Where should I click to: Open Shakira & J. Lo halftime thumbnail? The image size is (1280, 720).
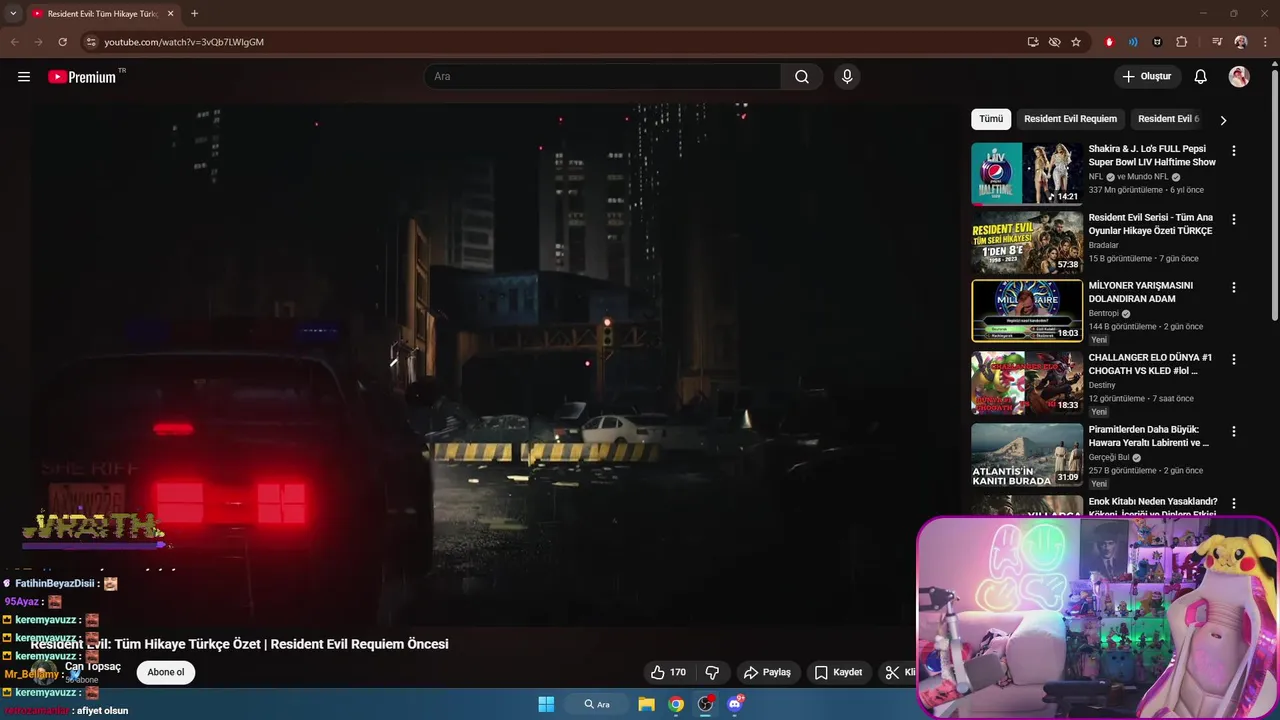[1027, 173]
